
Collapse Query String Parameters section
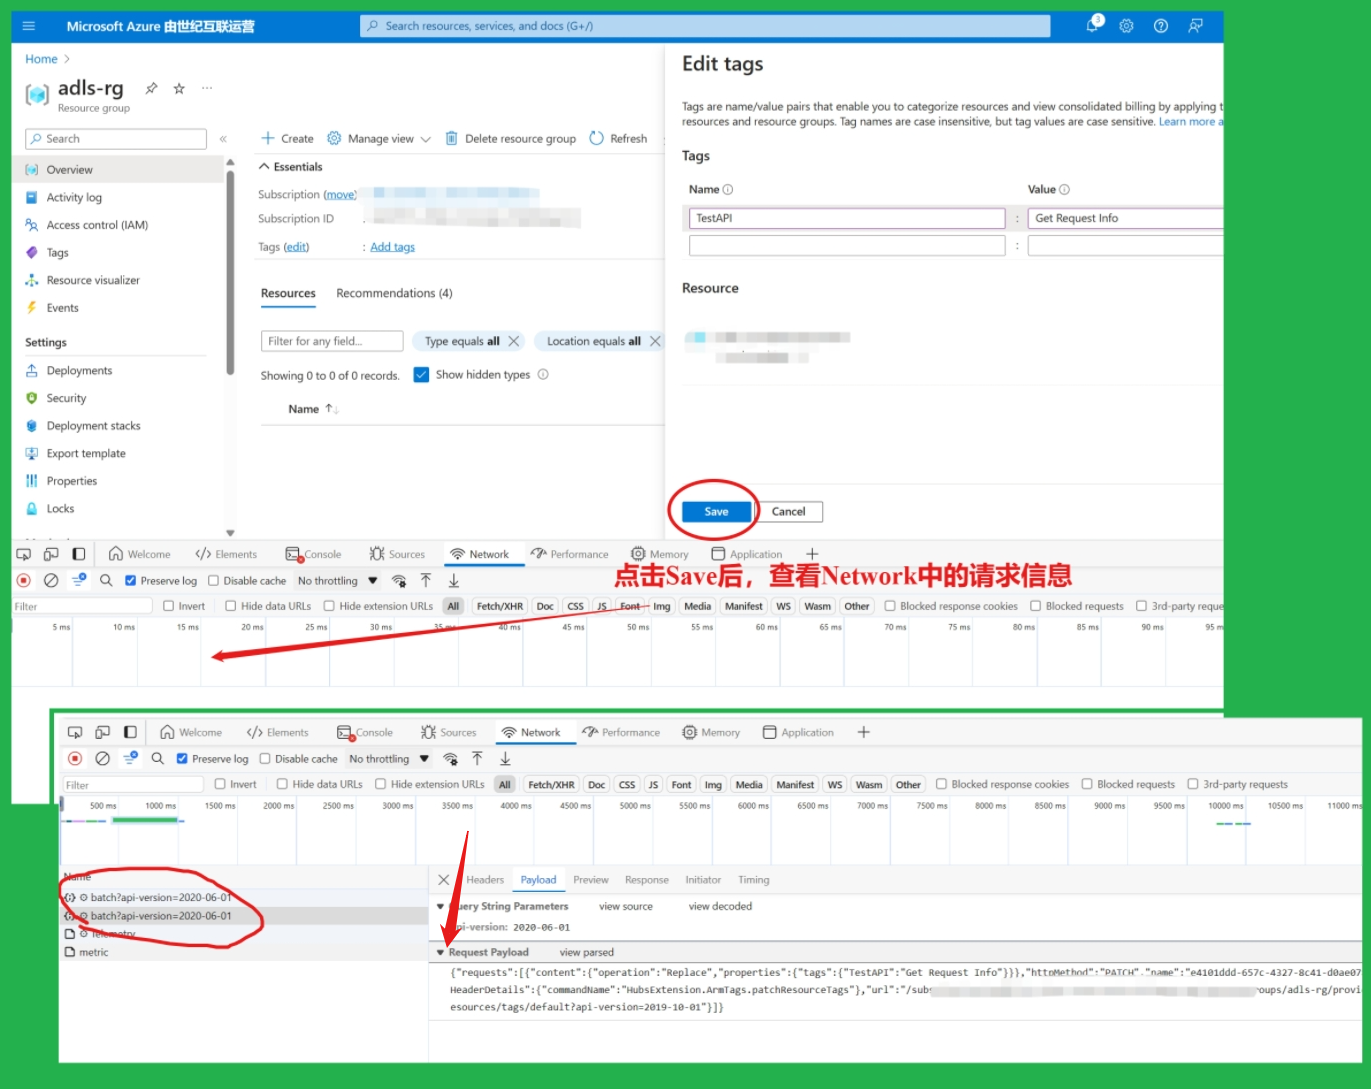coord(441,906)
